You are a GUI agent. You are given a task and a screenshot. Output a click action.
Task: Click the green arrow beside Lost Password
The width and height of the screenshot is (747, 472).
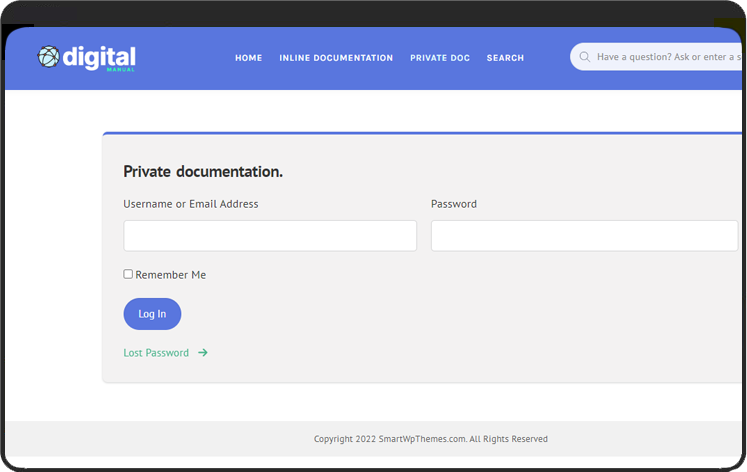tap(203, 353)
